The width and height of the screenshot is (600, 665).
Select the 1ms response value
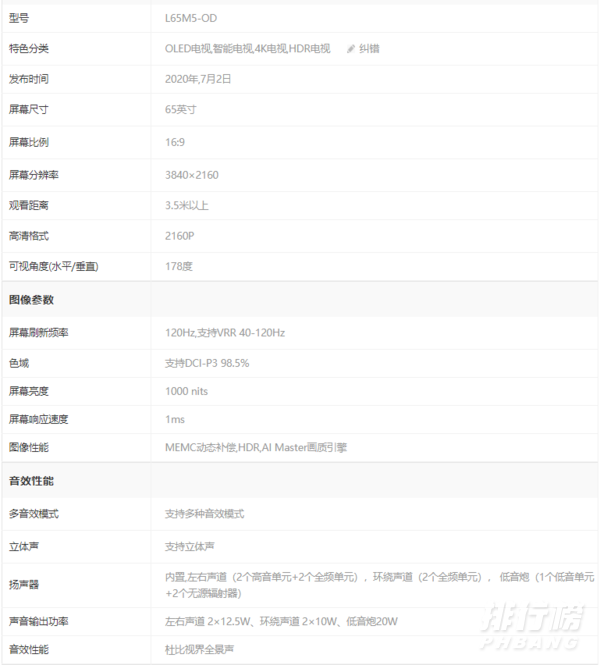coord(175,419)
